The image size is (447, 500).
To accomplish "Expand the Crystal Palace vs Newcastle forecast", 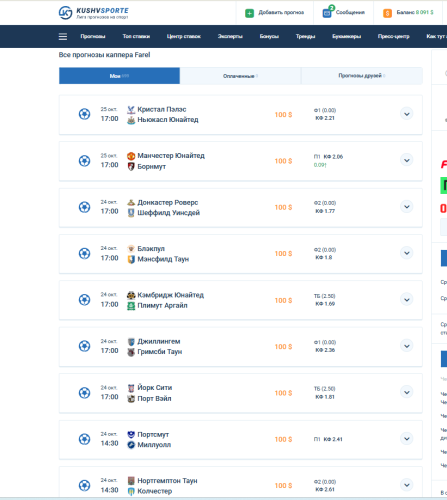I will pyautogui.click(x=407, y=114).
